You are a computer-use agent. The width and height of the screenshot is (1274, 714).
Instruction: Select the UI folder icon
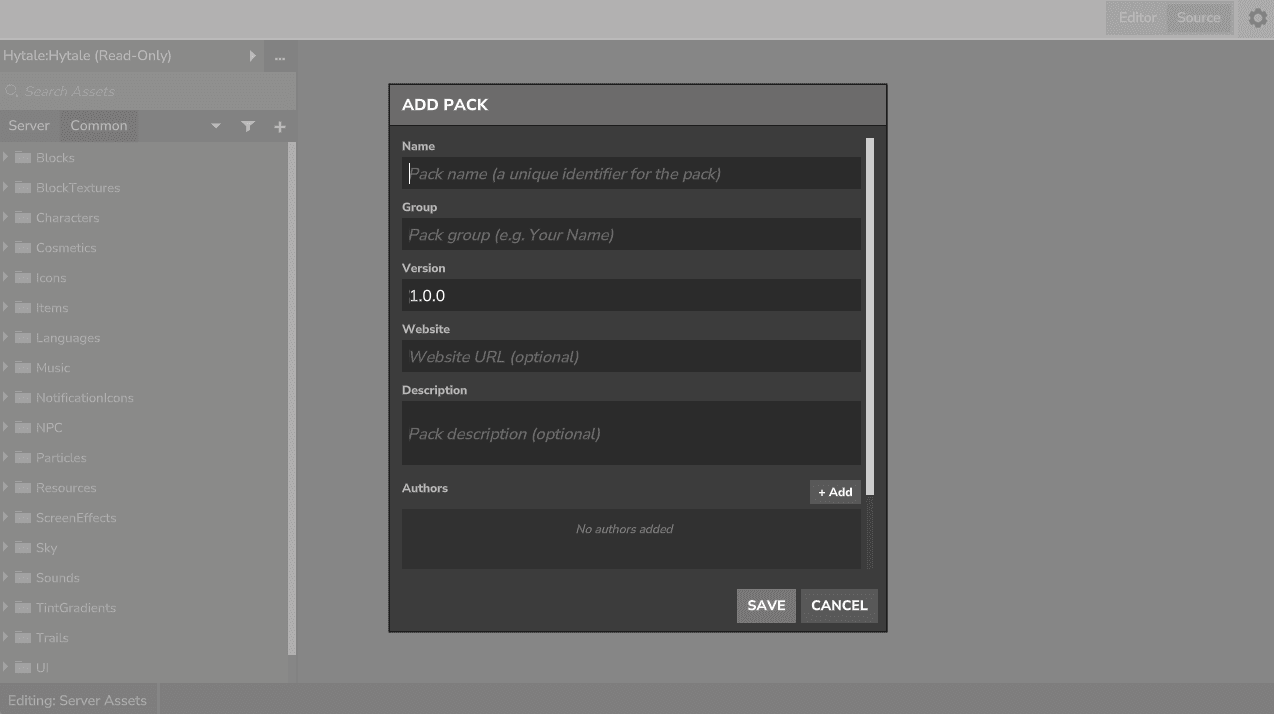click(x=22, y=667)
